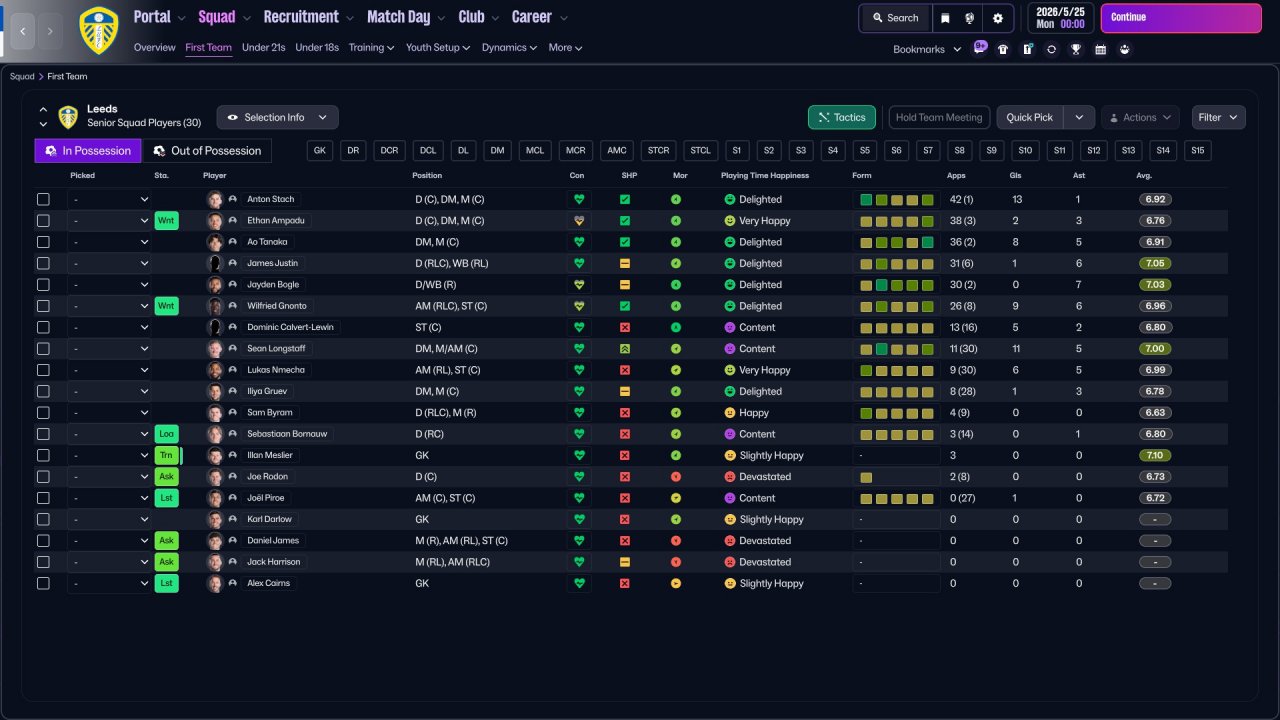Tick the checkbox for Wilfried Gnonto

tap(43, 306)
